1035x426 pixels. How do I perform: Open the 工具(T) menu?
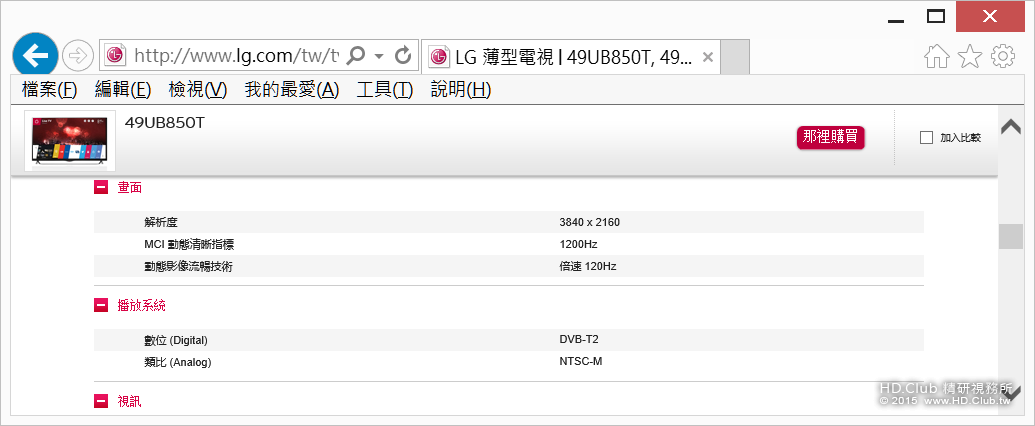tap(385, 90)
